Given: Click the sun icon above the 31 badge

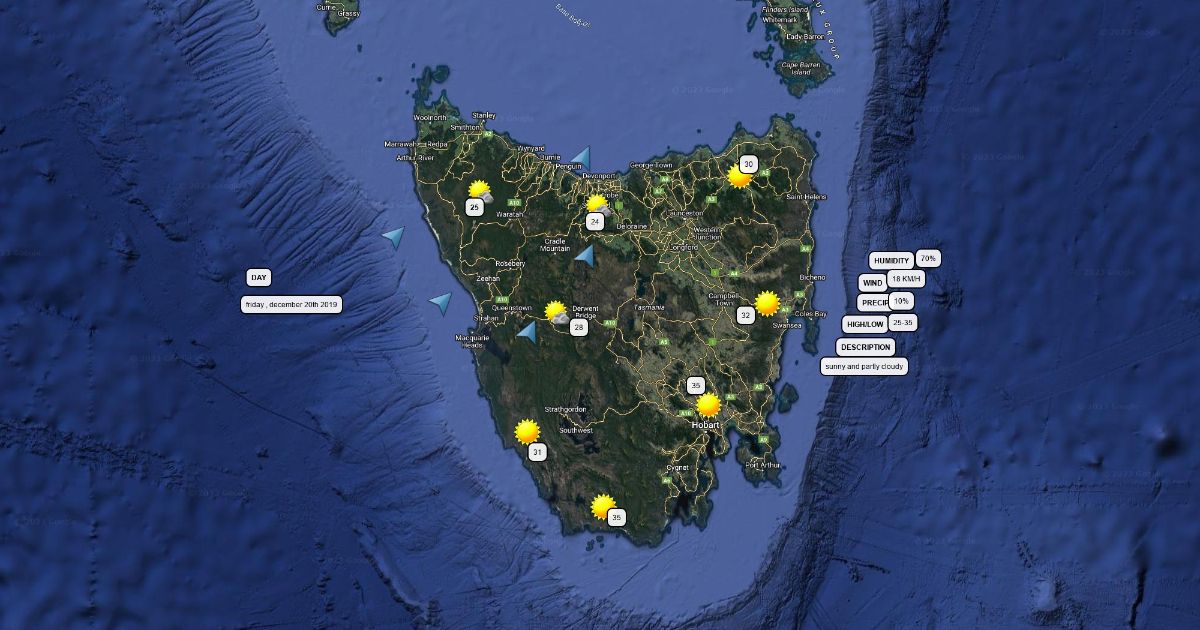Looking at the screenshot, I should (527, 432).
